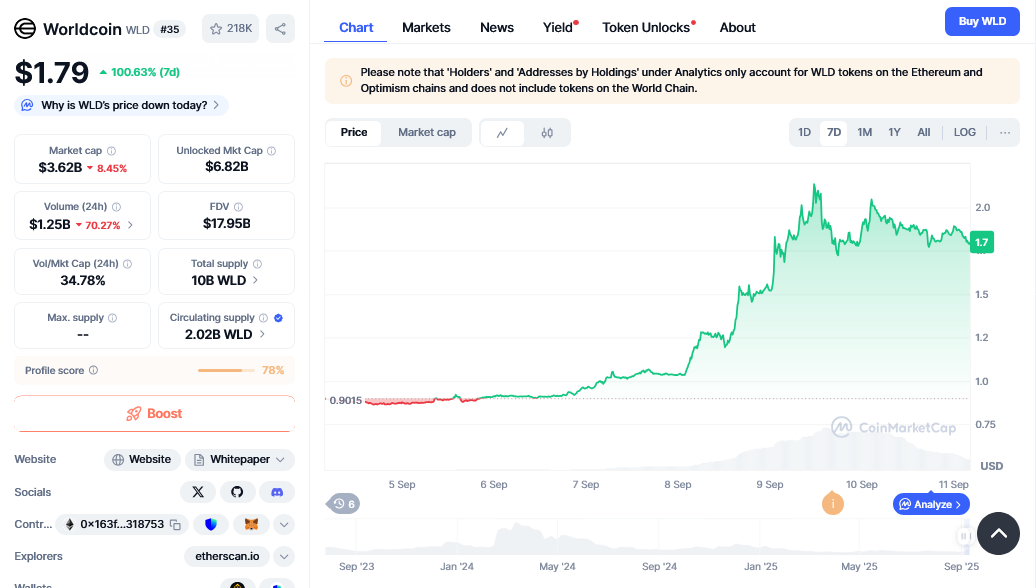
Task: Set chart range to 7D
Action: (834, 132)
